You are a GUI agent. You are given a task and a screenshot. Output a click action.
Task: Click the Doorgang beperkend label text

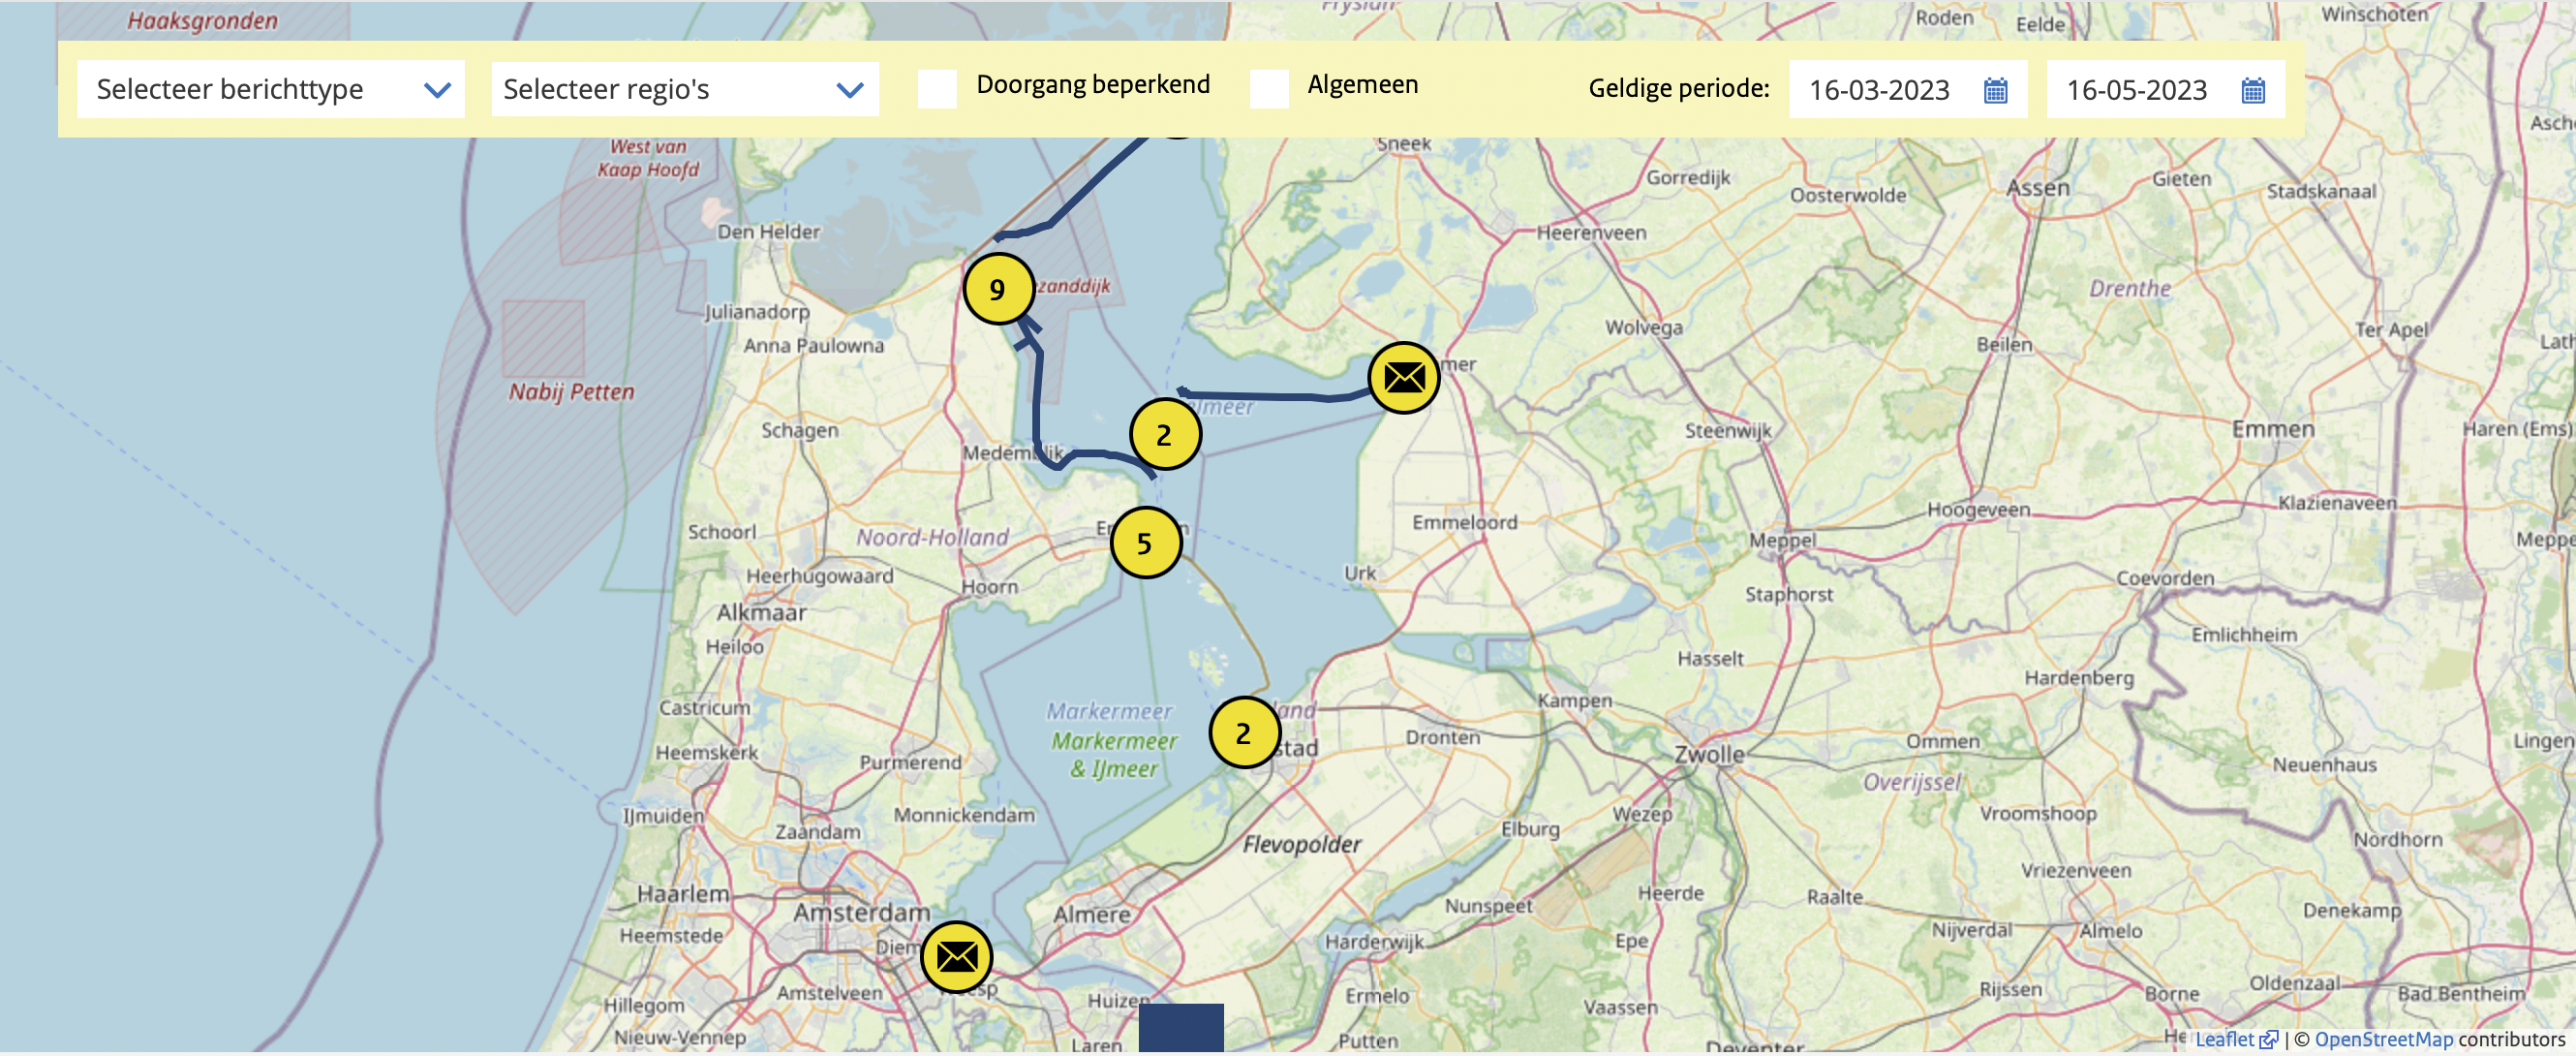tap(1092, 84)
